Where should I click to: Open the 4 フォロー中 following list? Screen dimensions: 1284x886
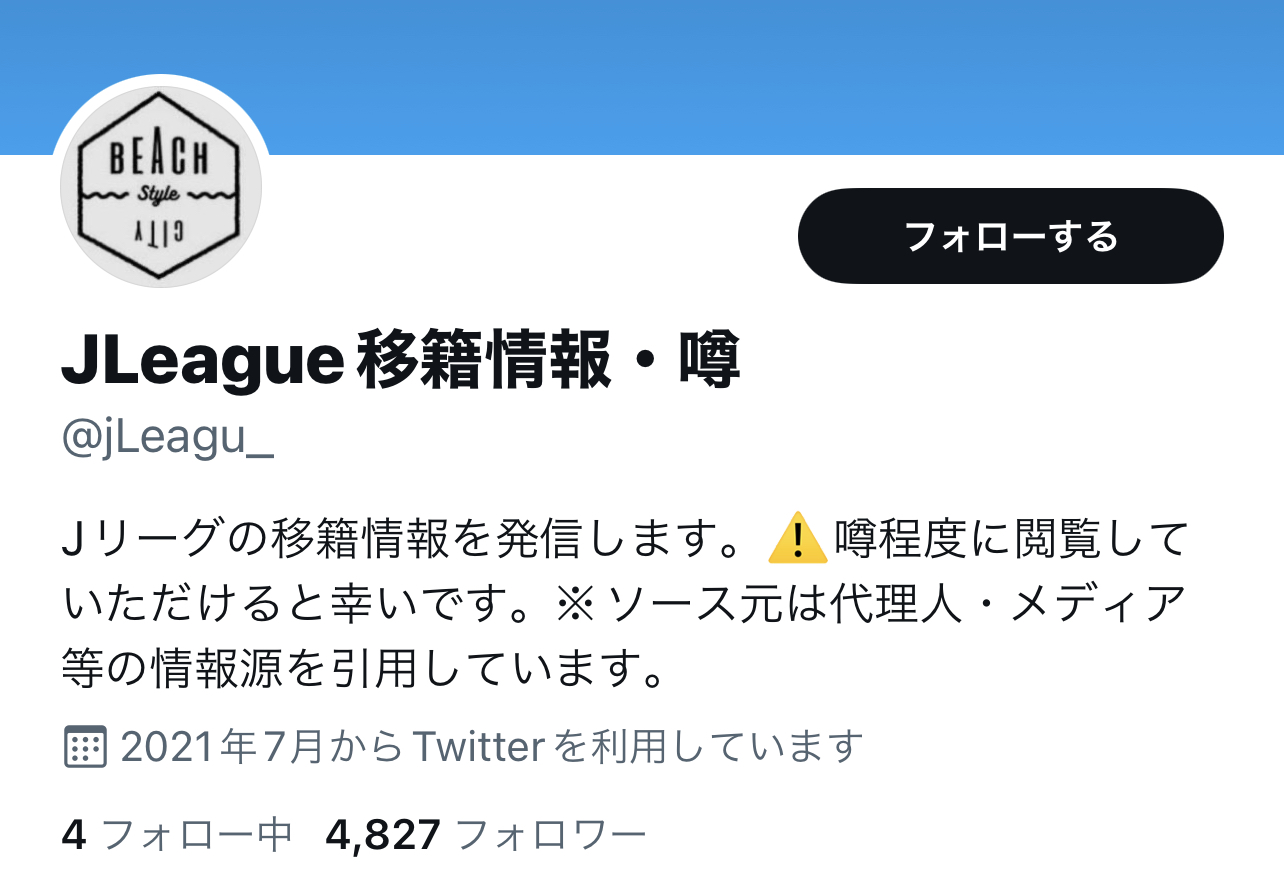177,834
